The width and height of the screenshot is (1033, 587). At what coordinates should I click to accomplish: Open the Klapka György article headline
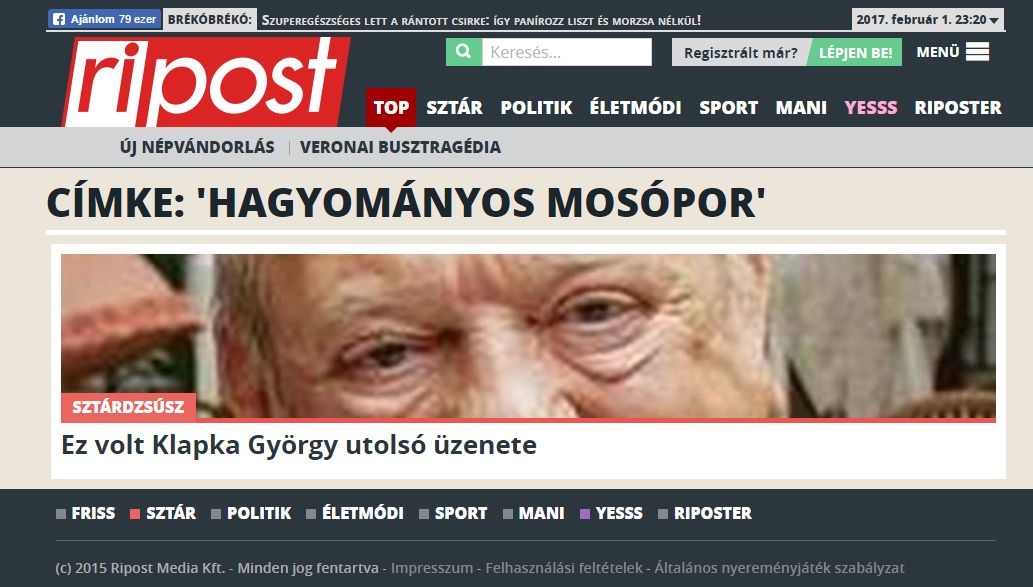[299, 445]
